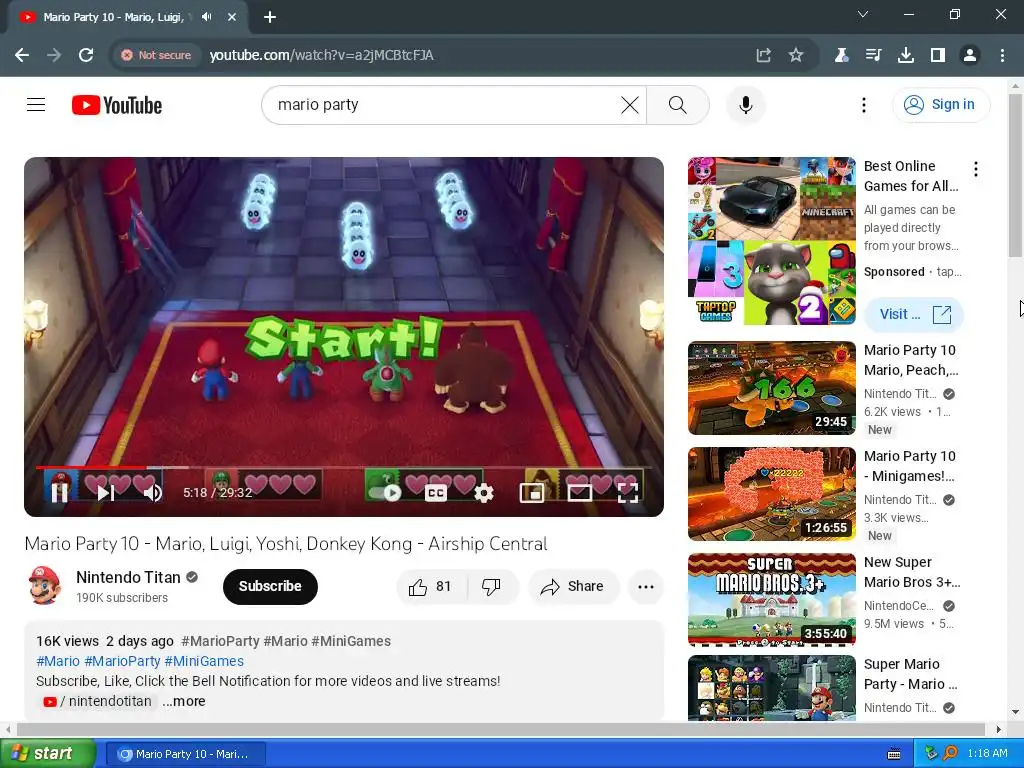The height and width of the screenshot is (768, 1024).
Task: Open the #MarioParty blue hashtag link
Action: point(122,661)
